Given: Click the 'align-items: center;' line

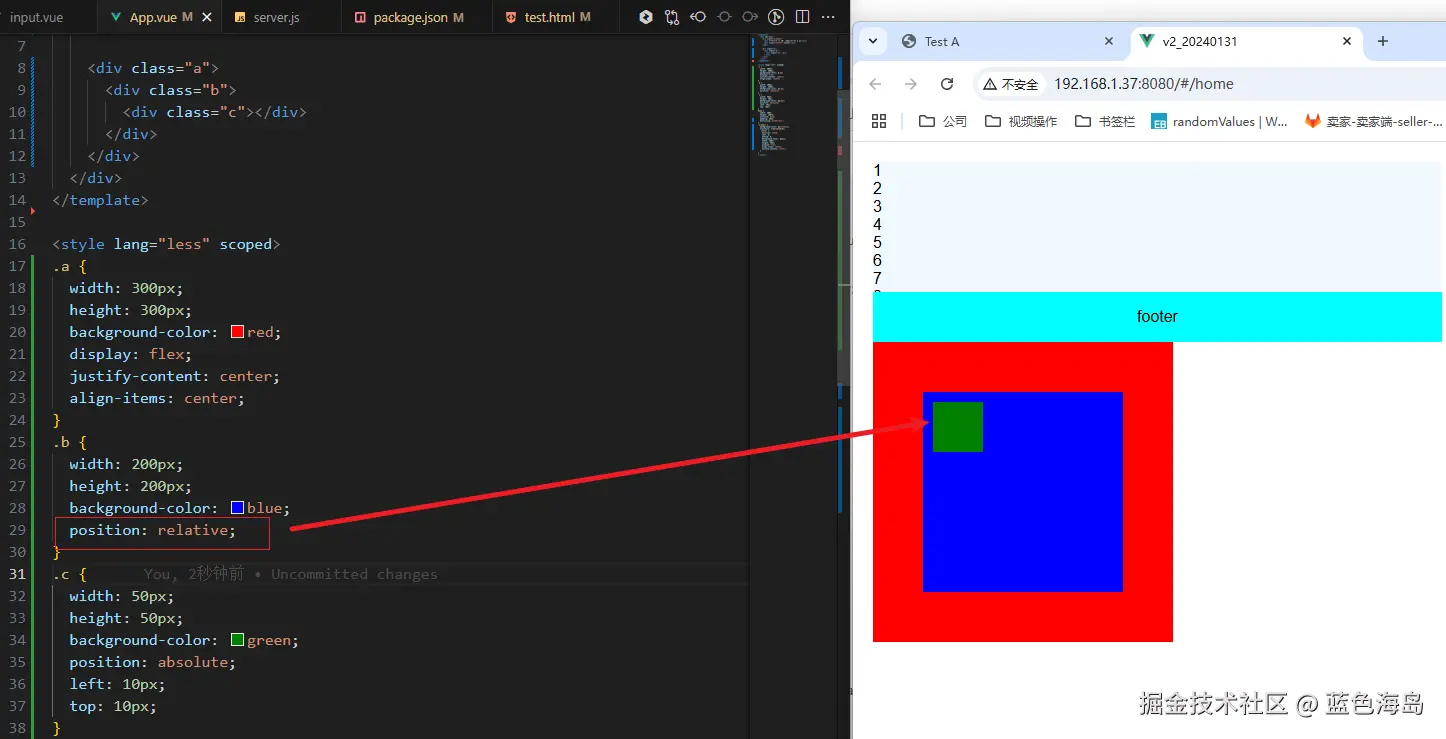Looking at the screenshot, I should [157, 398].
